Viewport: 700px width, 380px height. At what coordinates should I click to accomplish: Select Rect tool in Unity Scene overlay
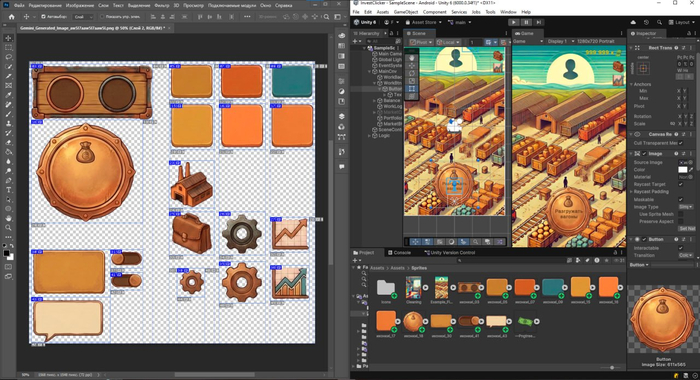412,89
